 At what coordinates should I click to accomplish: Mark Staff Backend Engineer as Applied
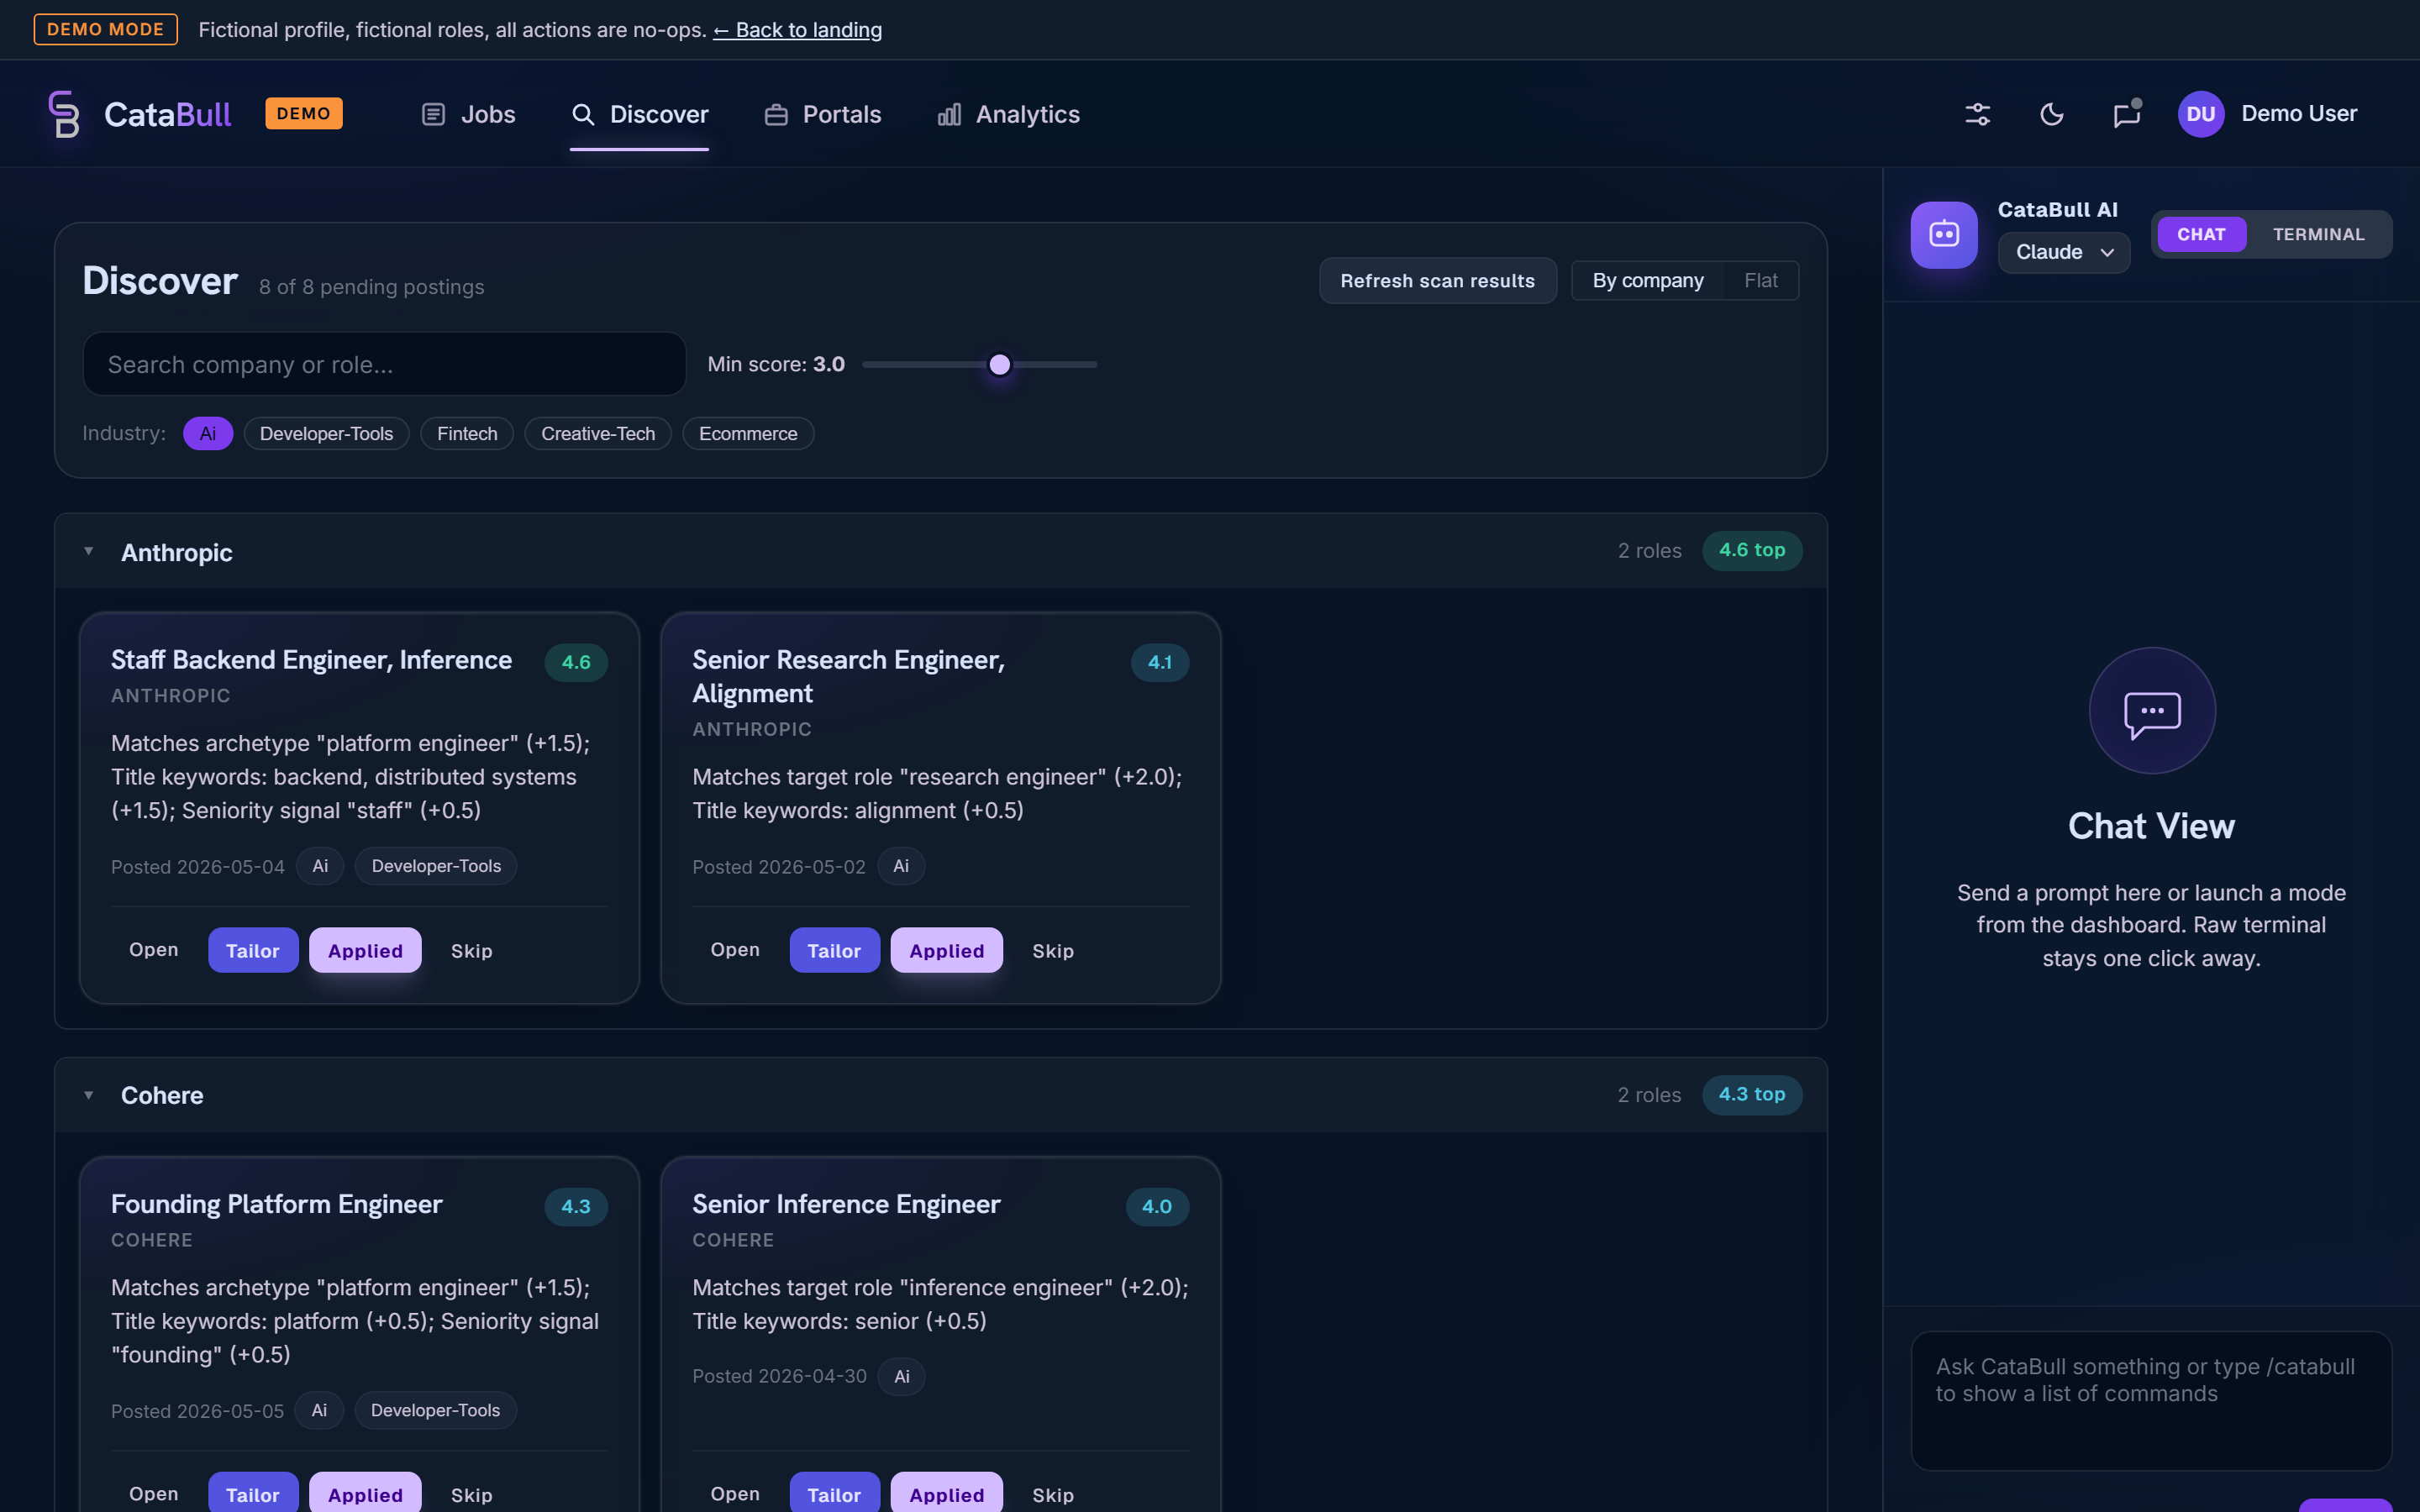tap(365, 950)
